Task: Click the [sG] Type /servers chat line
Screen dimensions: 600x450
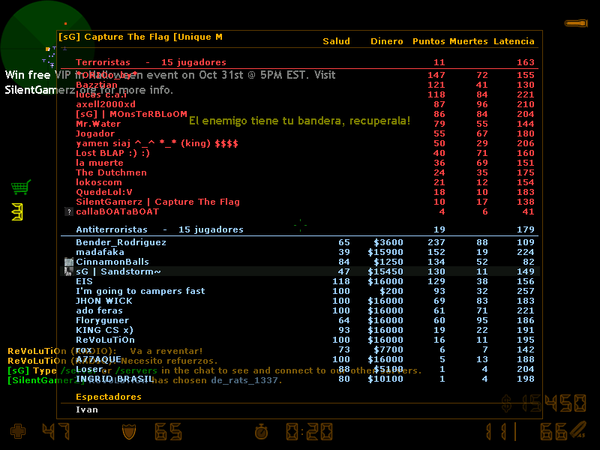Action: [x=214, y=370]
